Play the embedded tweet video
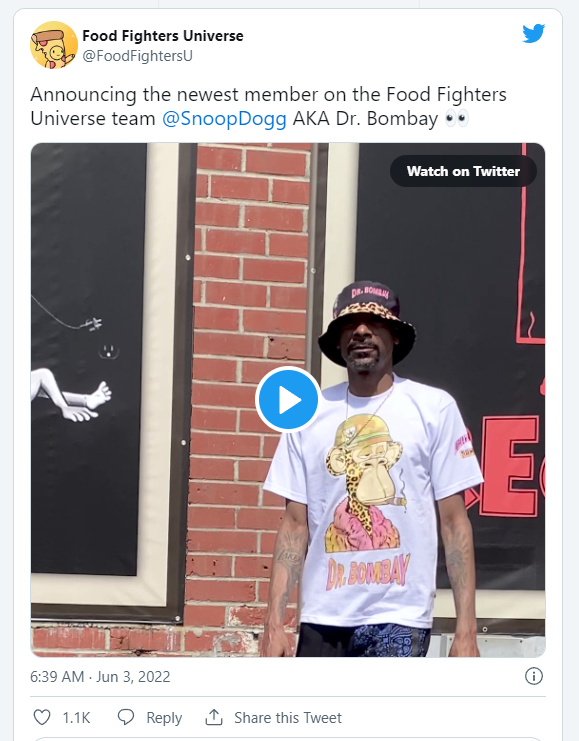The height and width of the screenshot is (741, 579). coord(288,399)
